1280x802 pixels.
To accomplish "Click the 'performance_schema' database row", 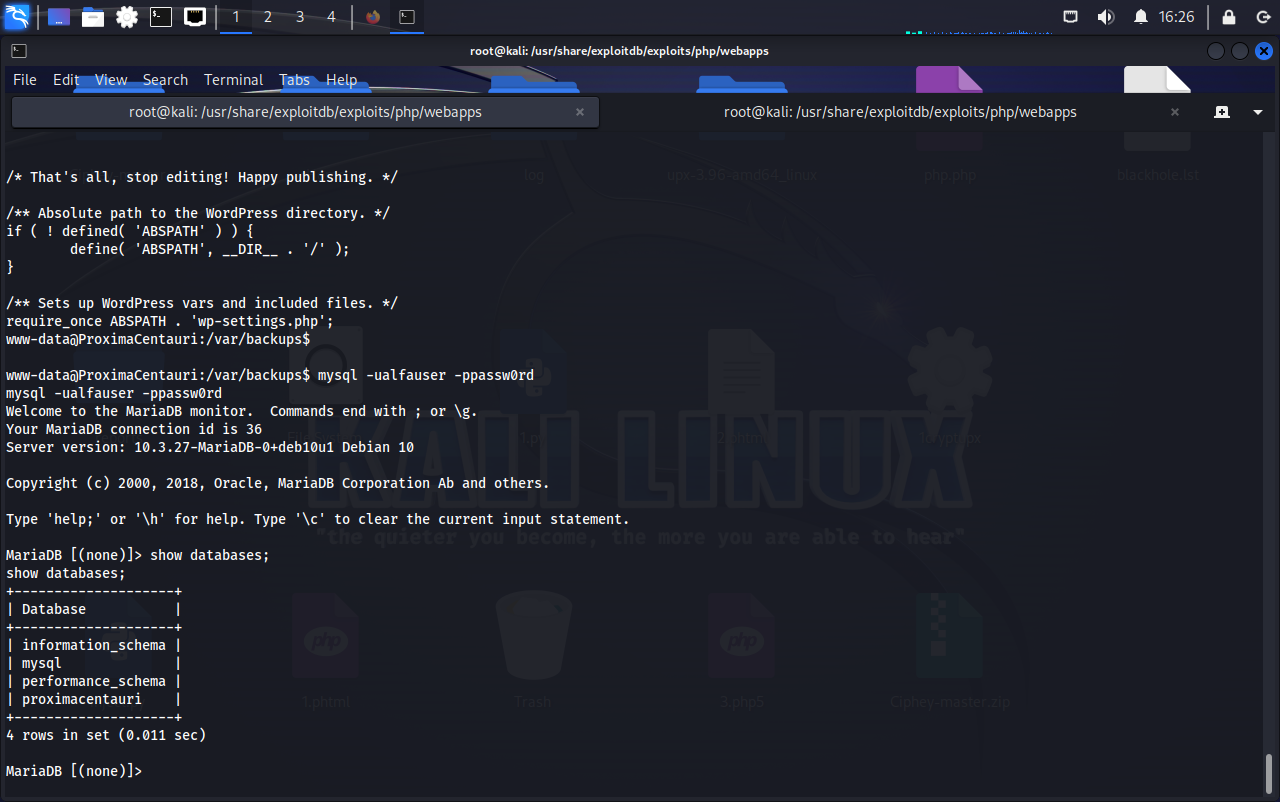I will tap(94, 681).
